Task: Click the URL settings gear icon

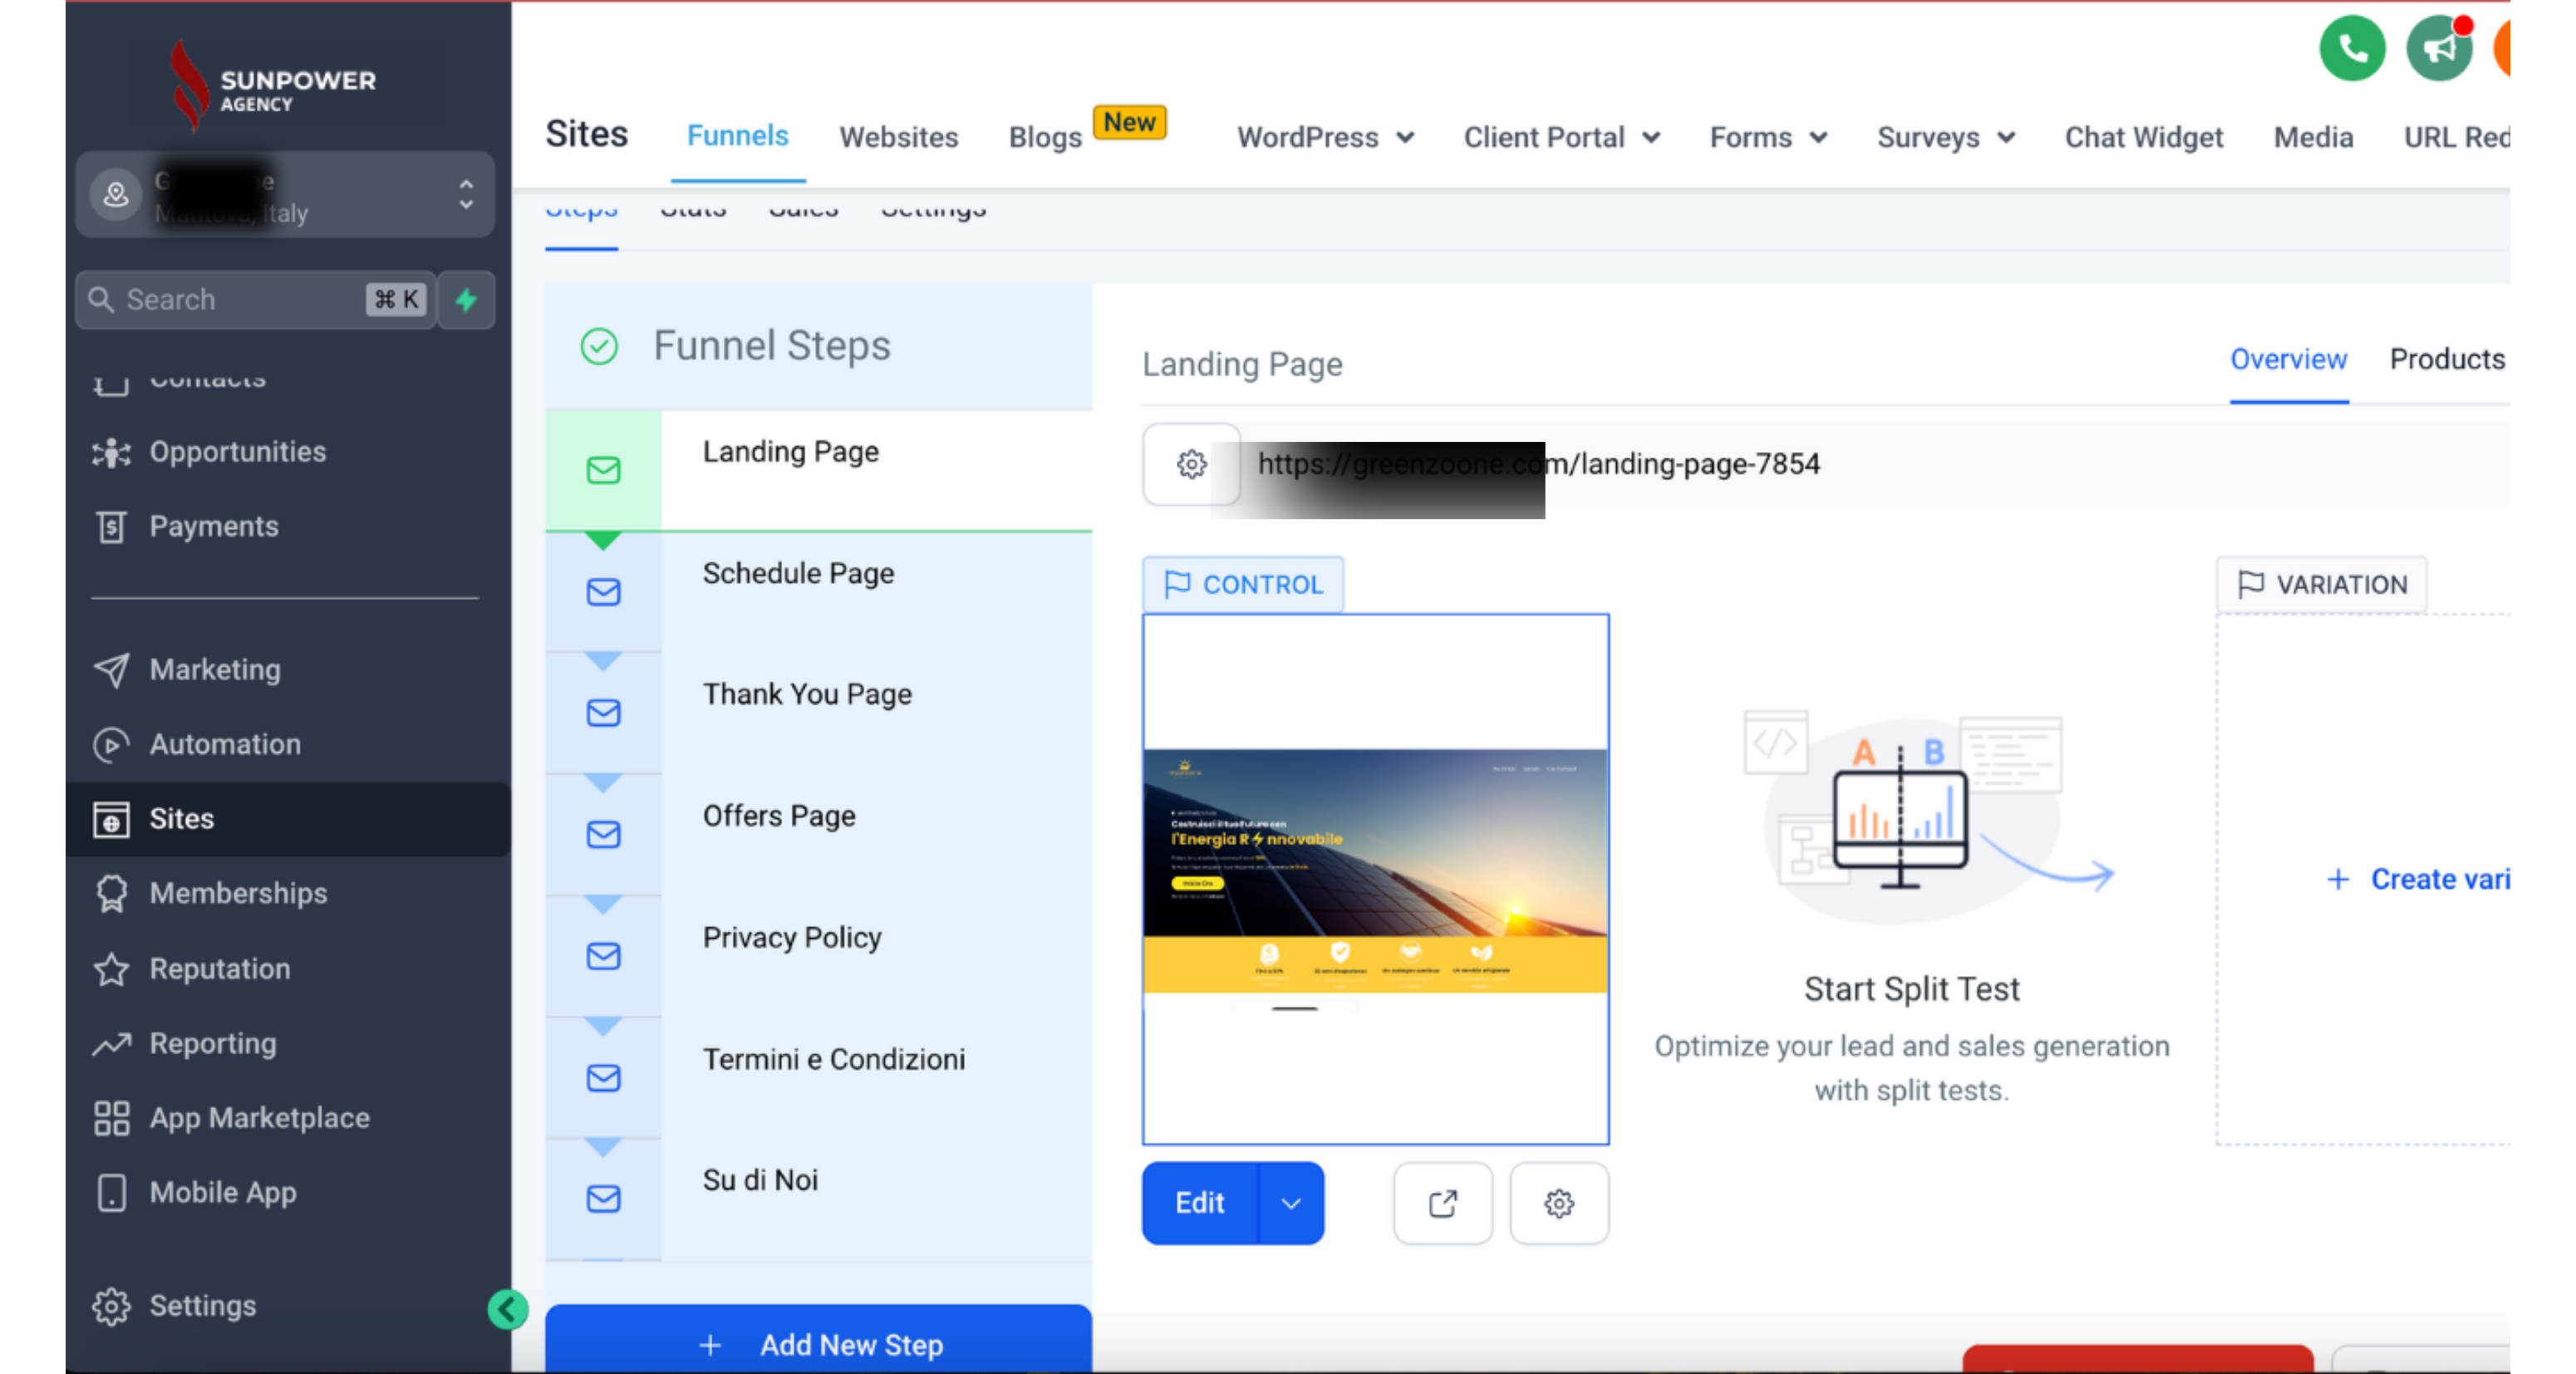Action: click(x=1191, y=464)
